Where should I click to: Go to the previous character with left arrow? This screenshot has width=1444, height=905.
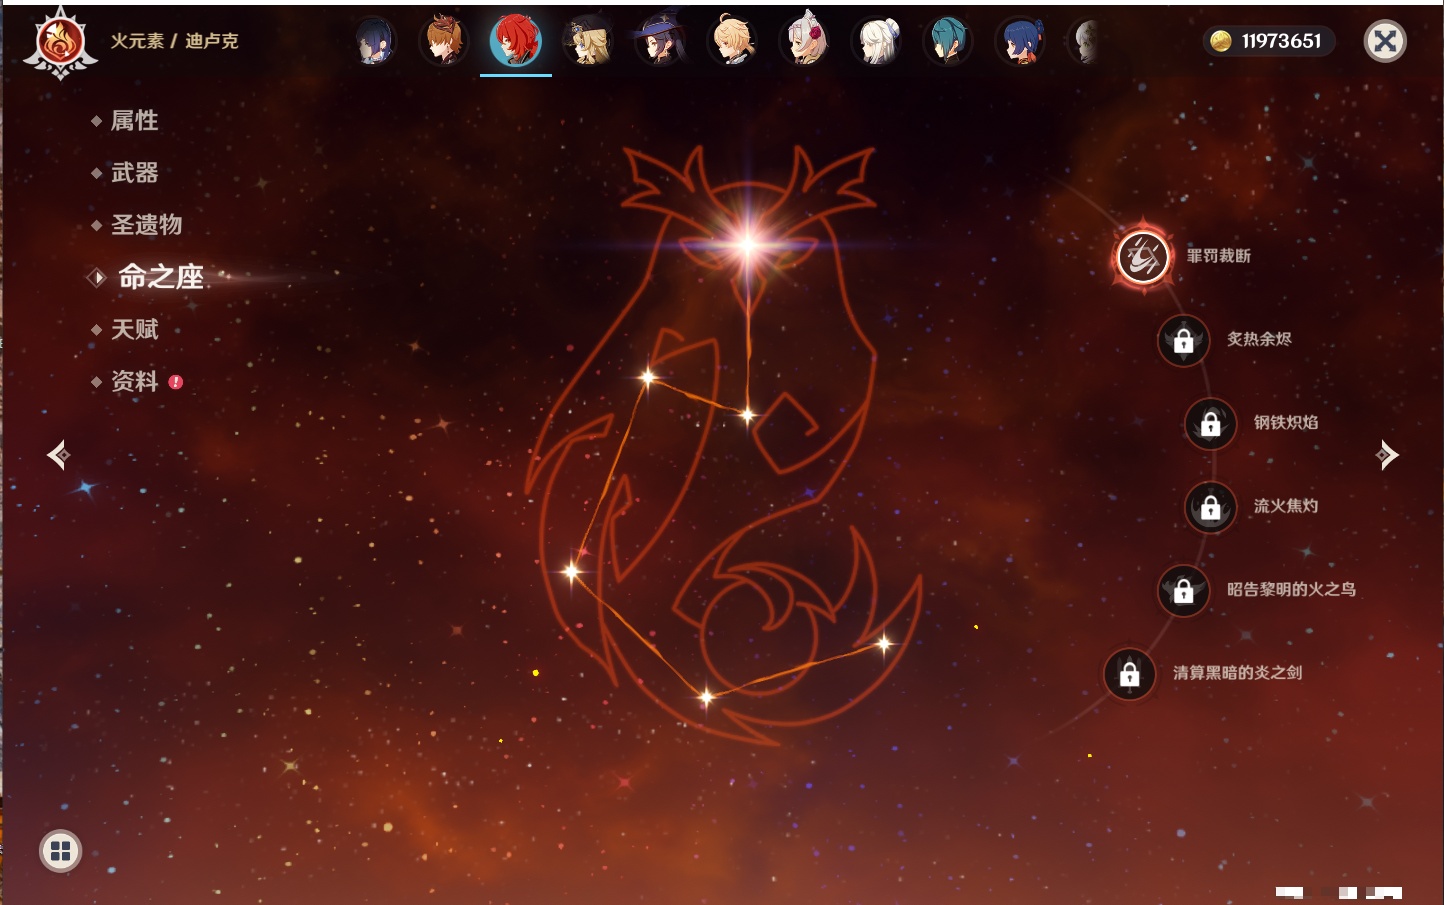(x=59, y=455)
